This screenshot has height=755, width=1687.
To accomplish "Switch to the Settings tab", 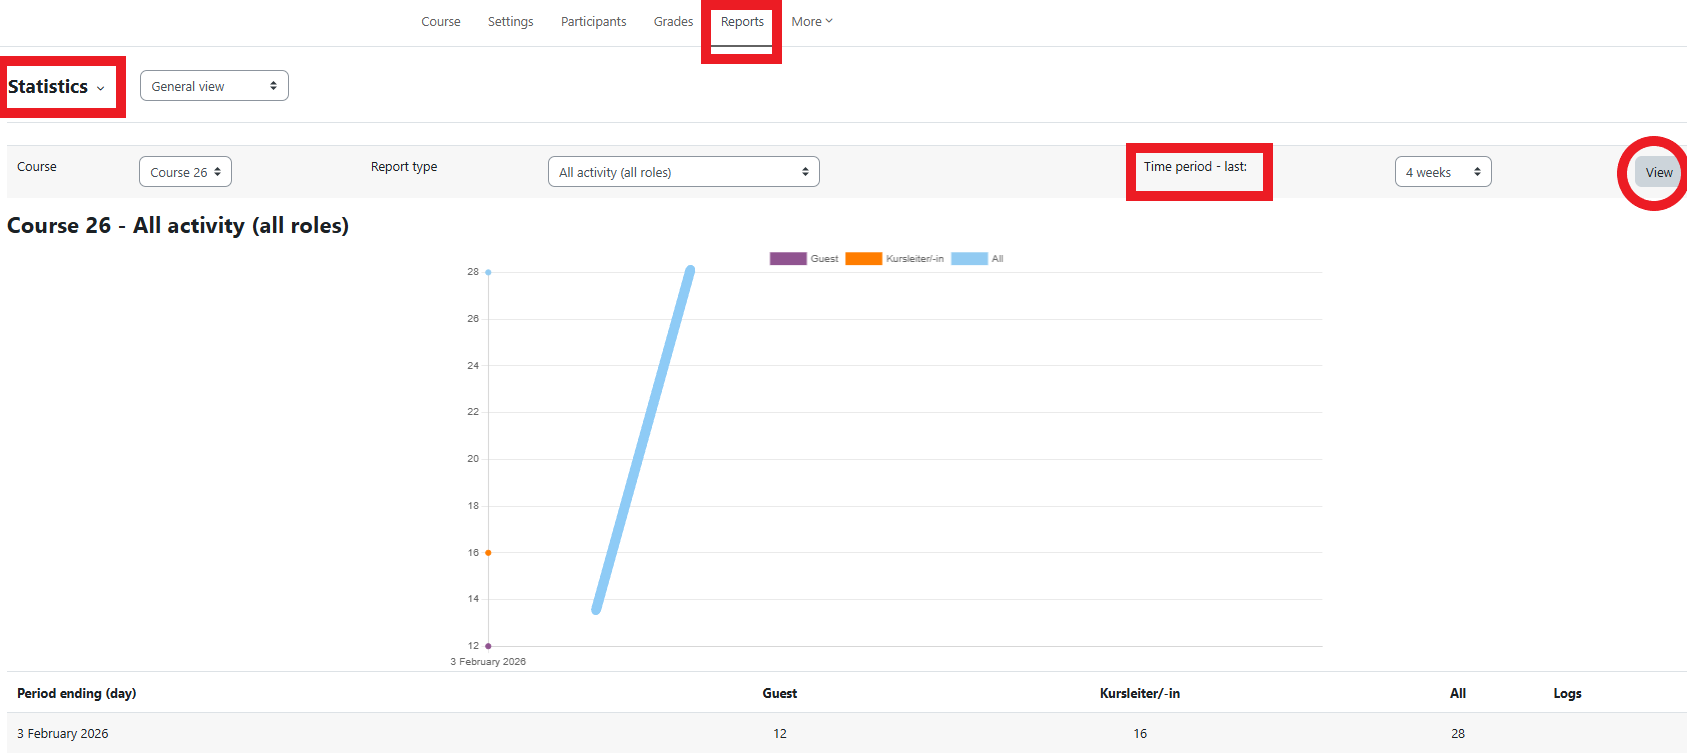I will tap(510, 22).
